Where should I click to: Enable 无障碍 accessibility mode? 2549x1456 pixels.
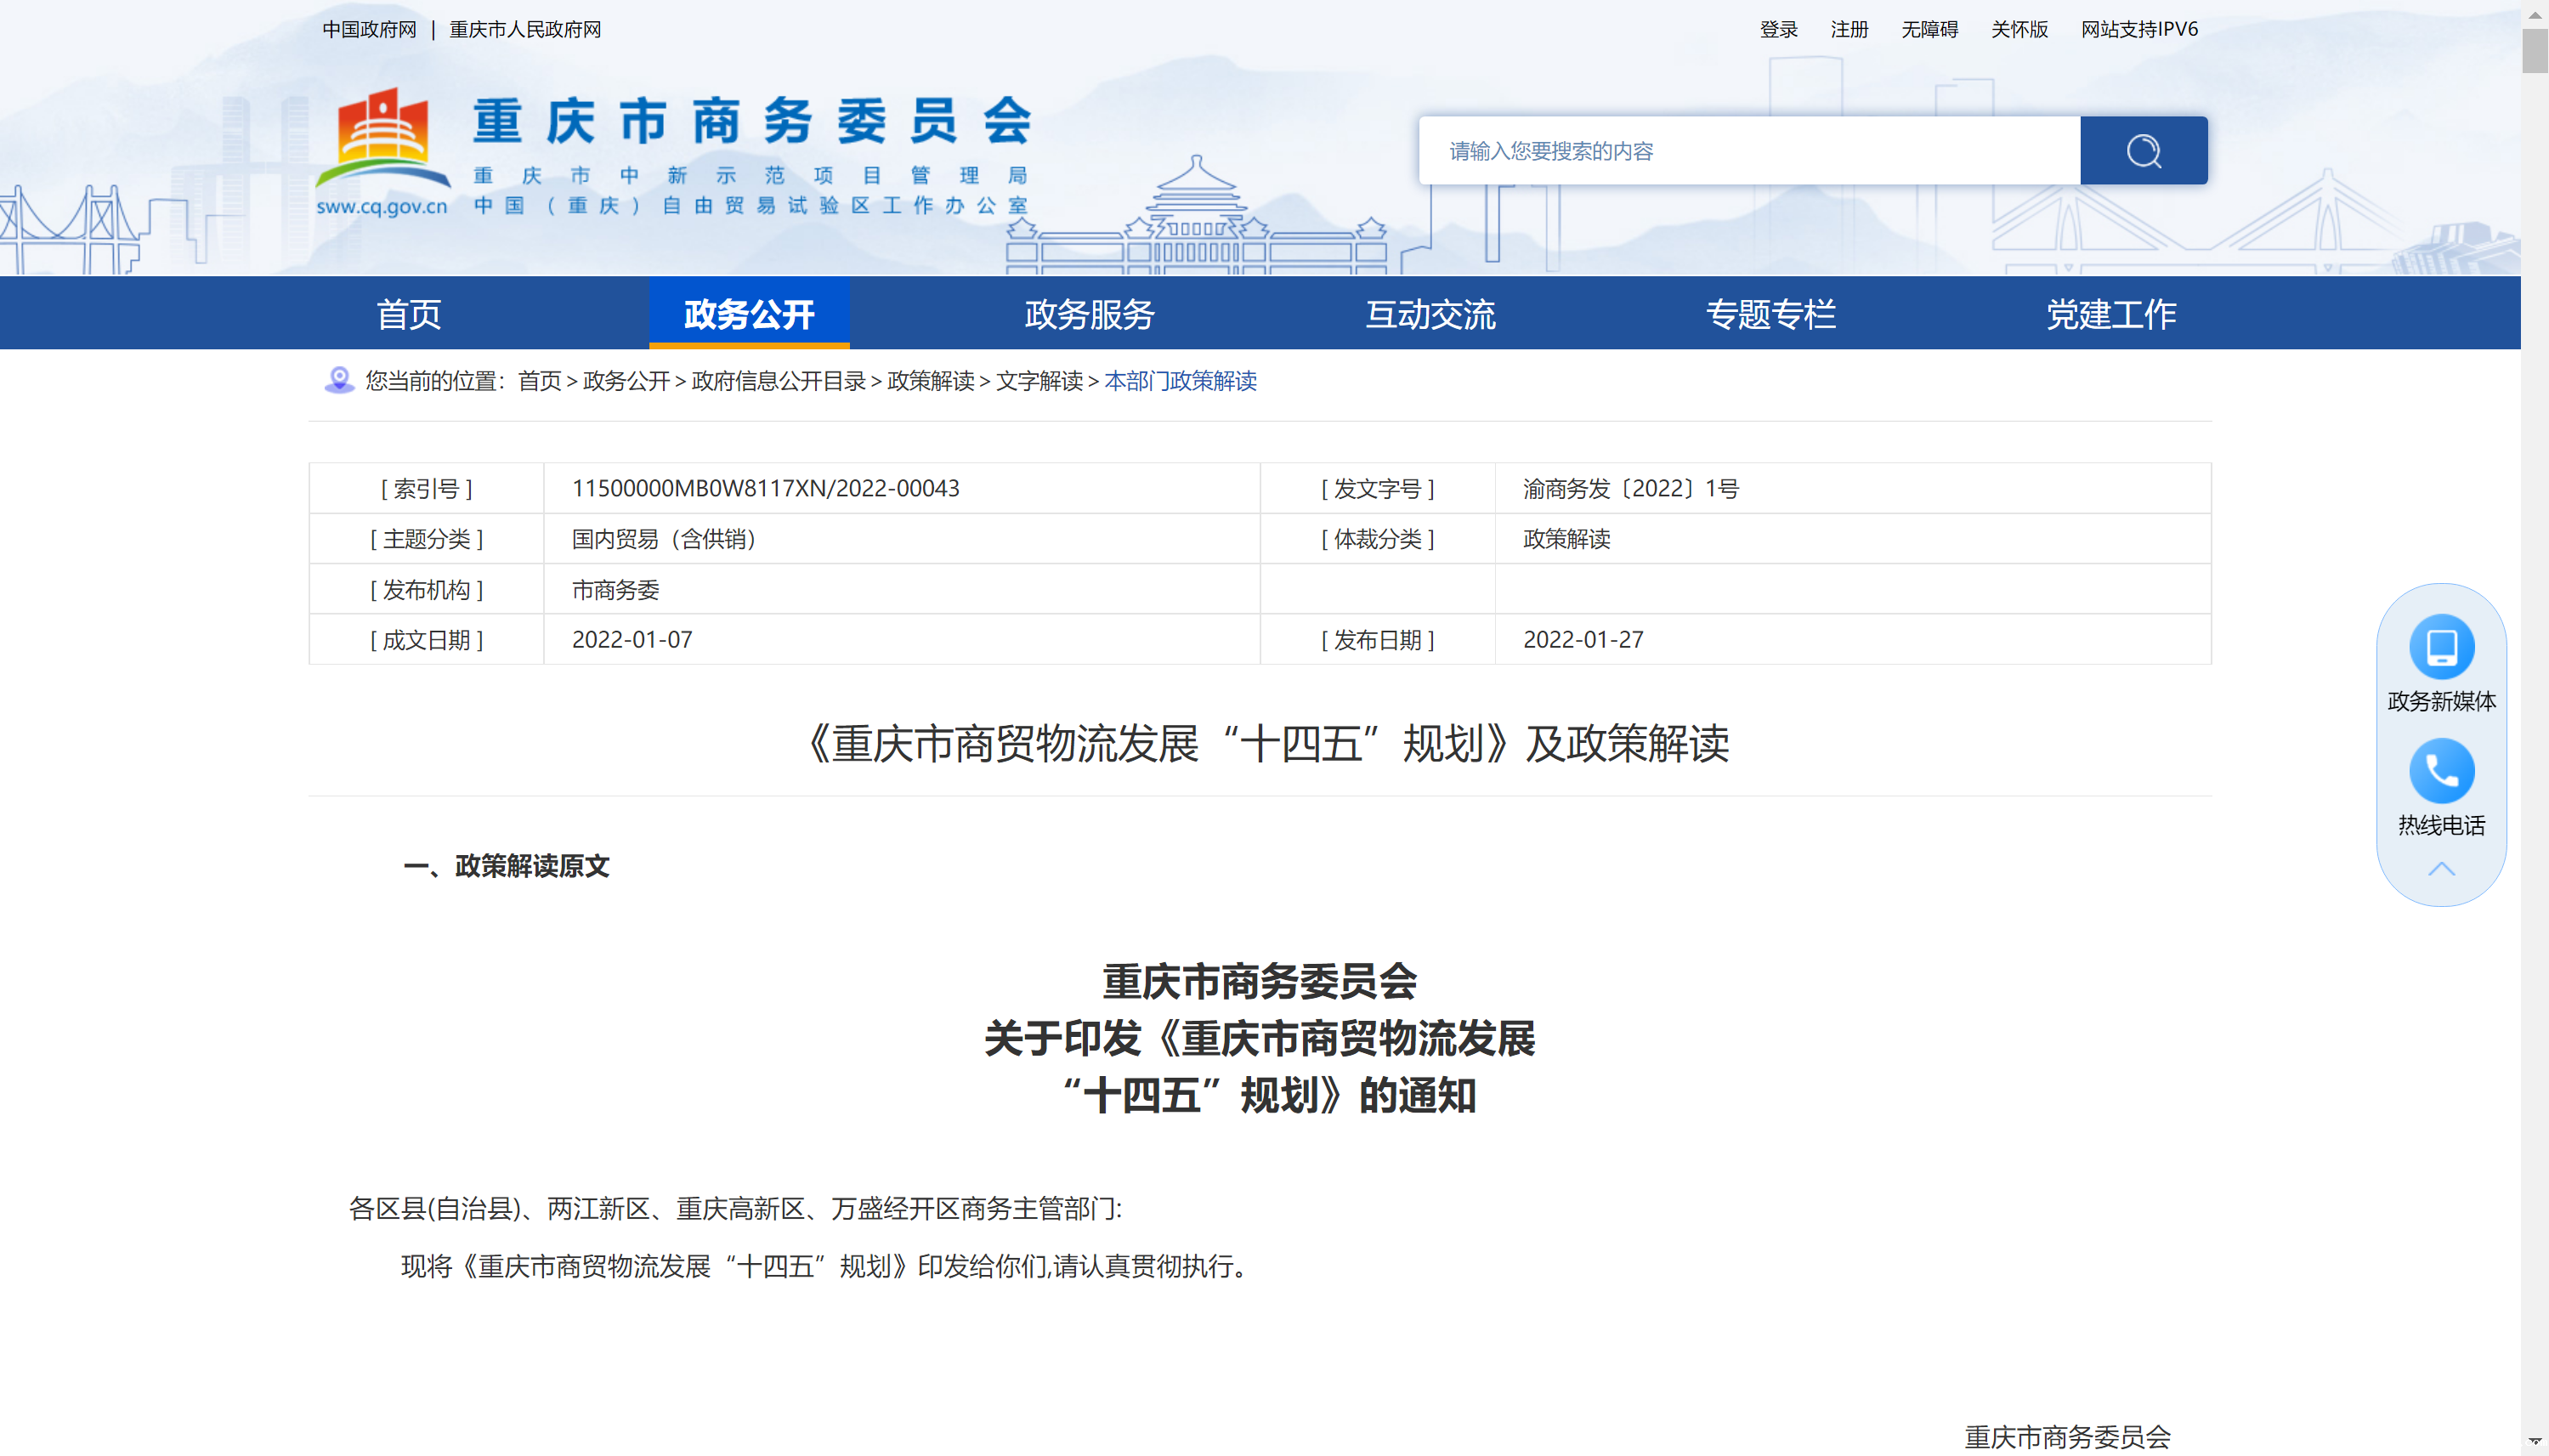(x=1929, y=29)
